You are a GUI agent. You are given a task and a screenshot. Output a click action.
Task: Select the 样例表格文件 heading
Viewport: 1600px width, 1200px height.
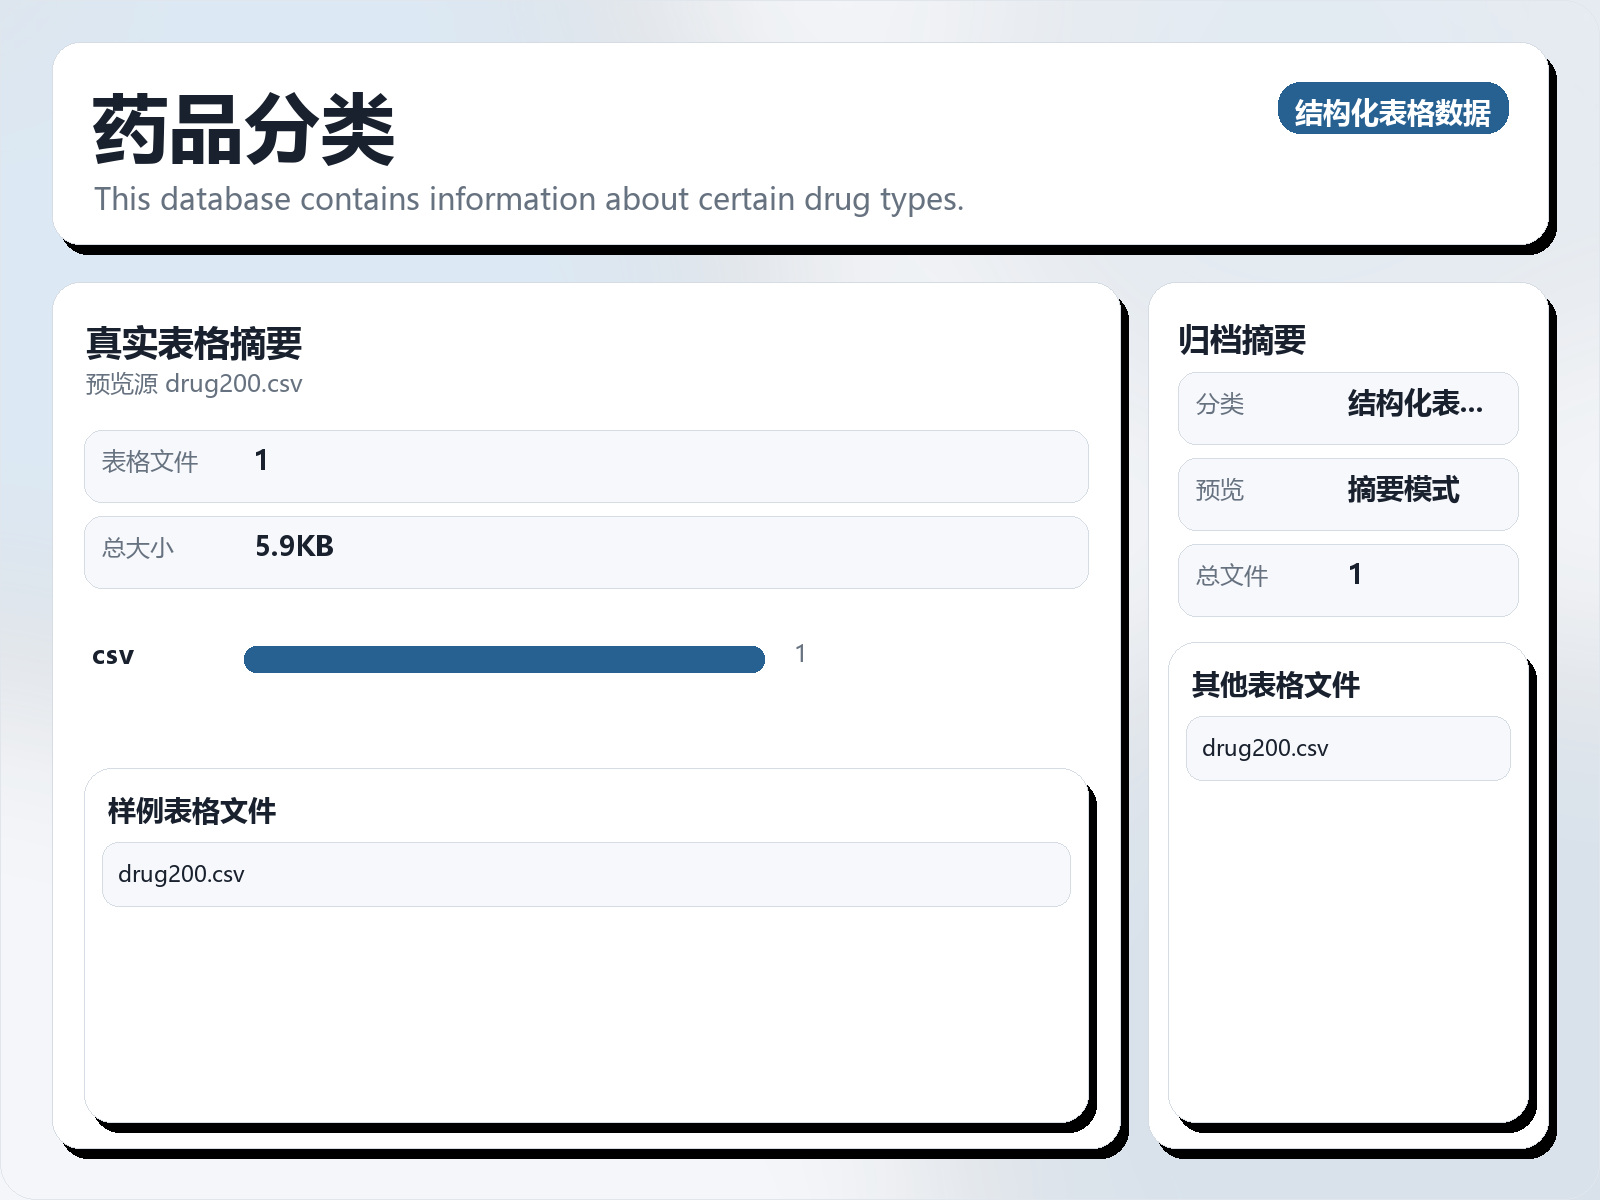click(191, 811)
